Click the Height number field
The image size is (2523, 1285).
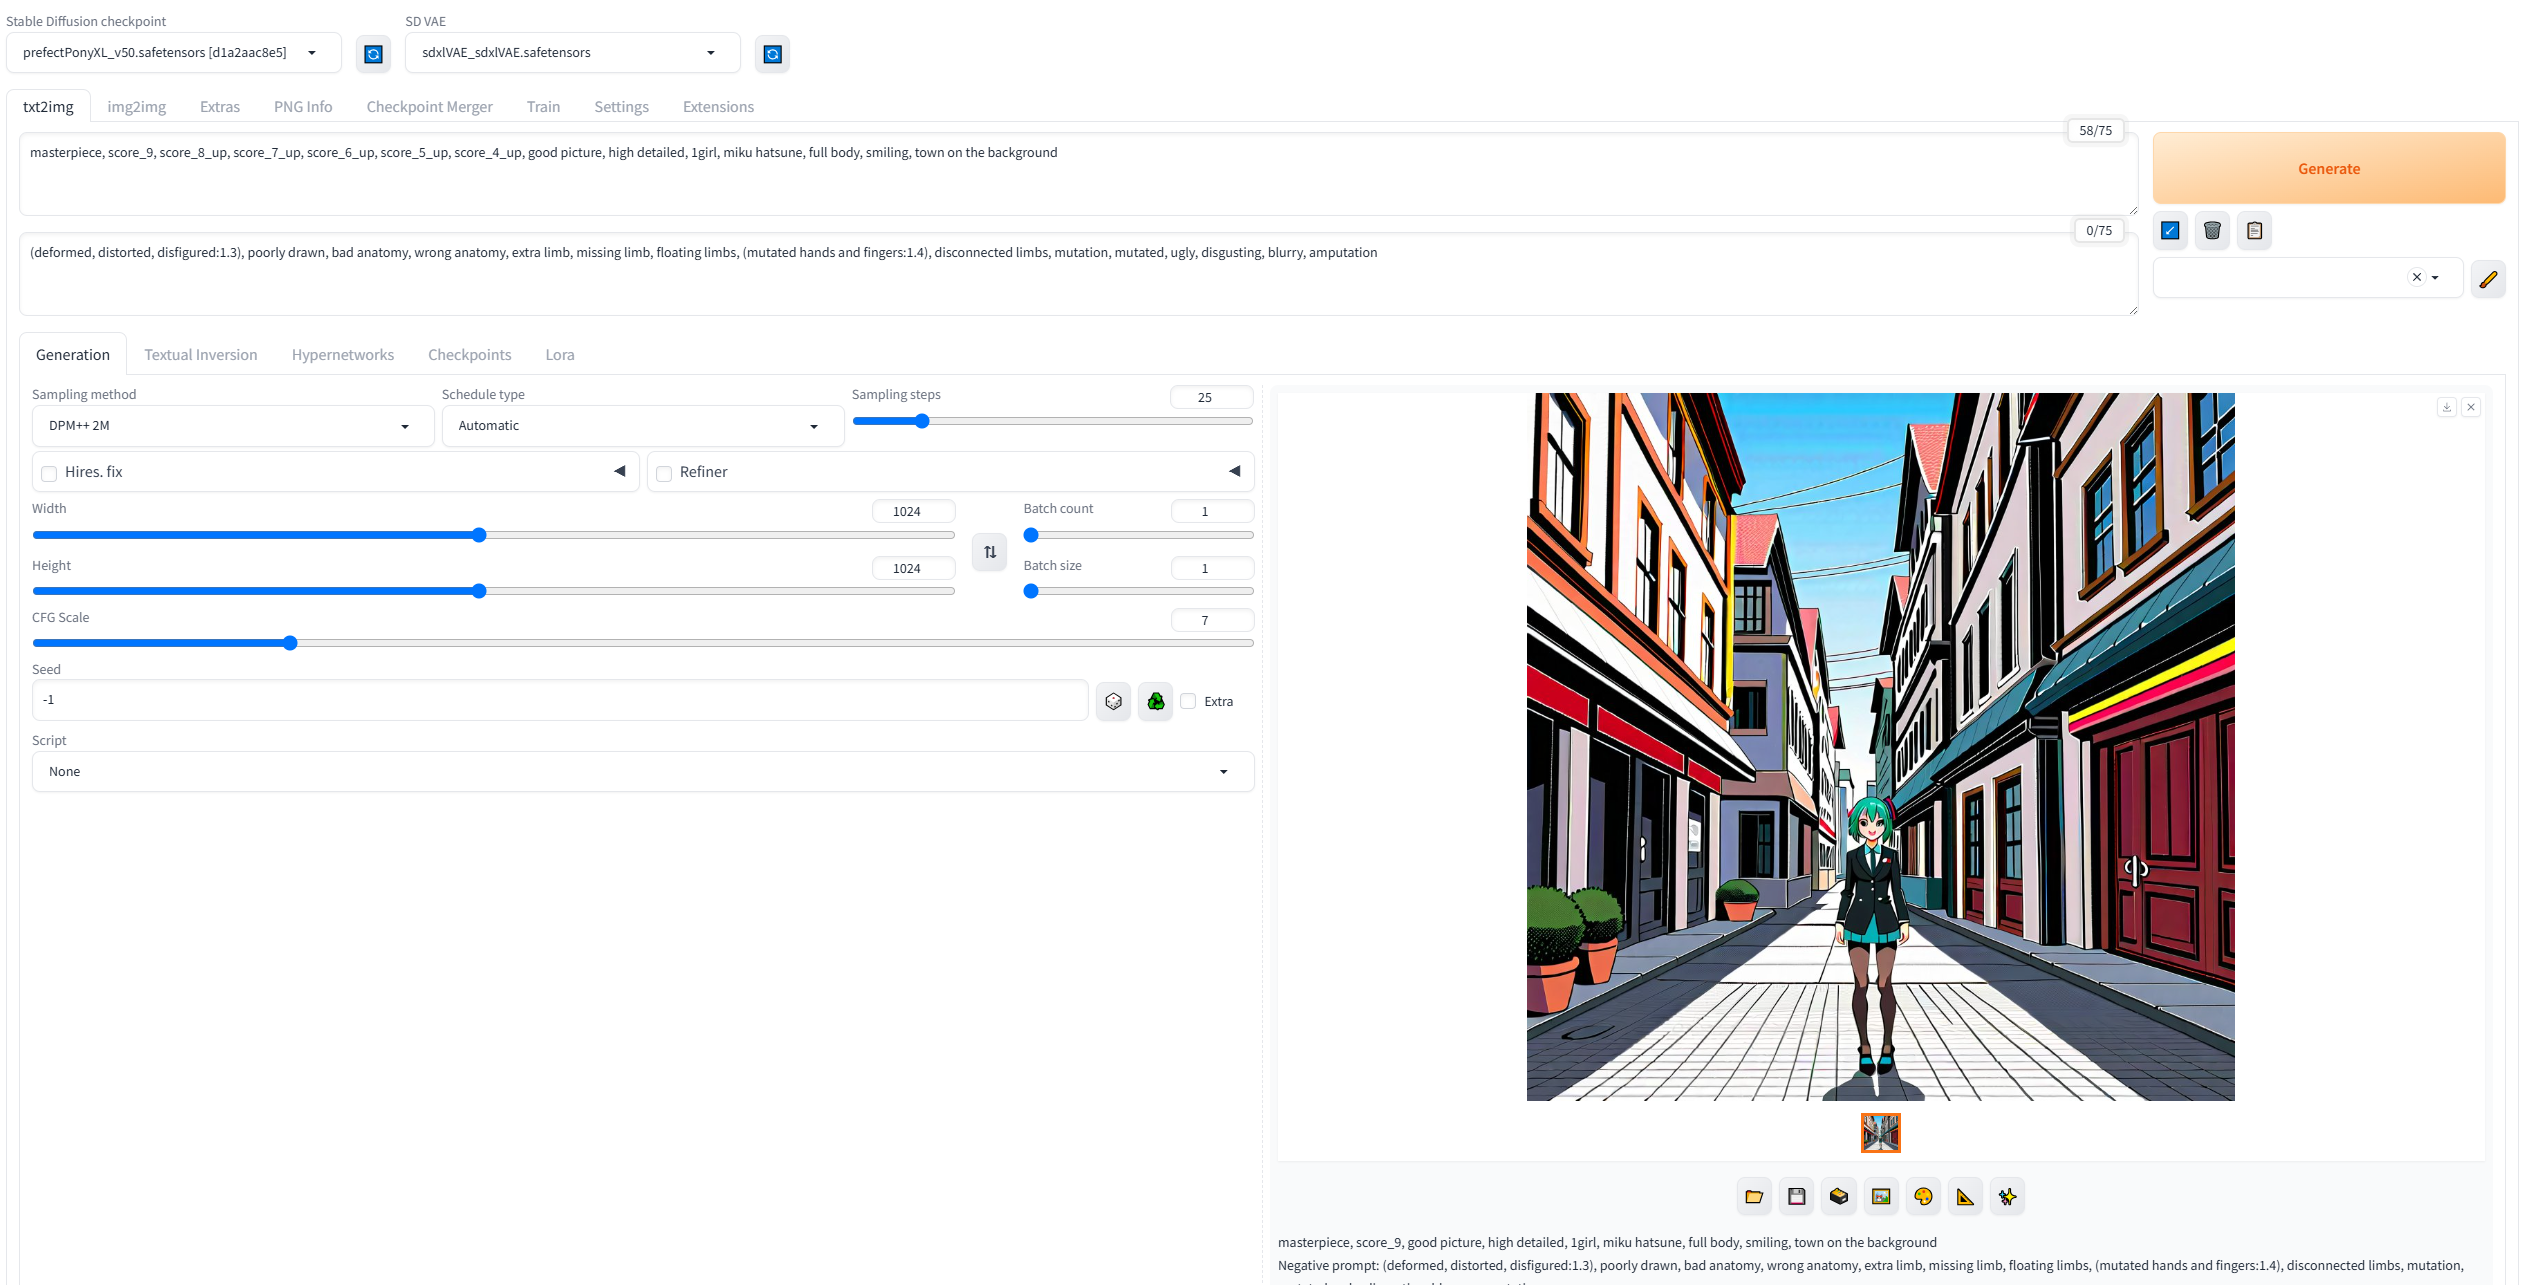click(x=913, y=569)
